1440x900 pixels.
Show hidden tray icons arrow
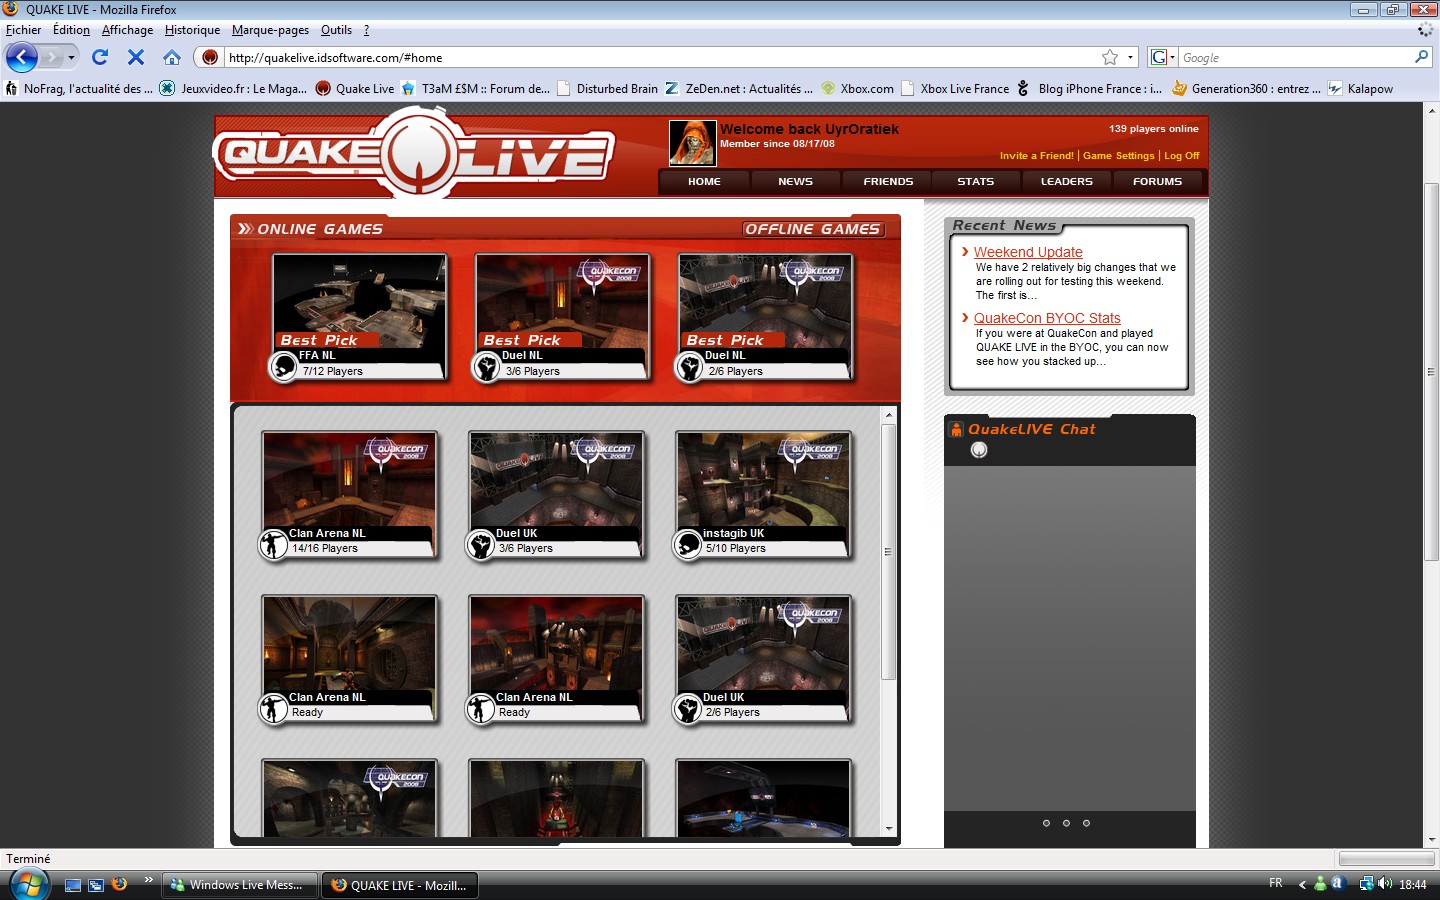(1302, 884)
